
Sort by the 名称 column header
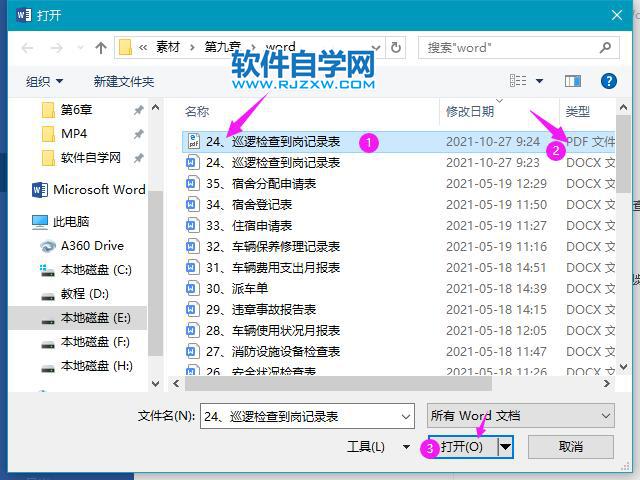pyautogui.click(x=197, y=111)
